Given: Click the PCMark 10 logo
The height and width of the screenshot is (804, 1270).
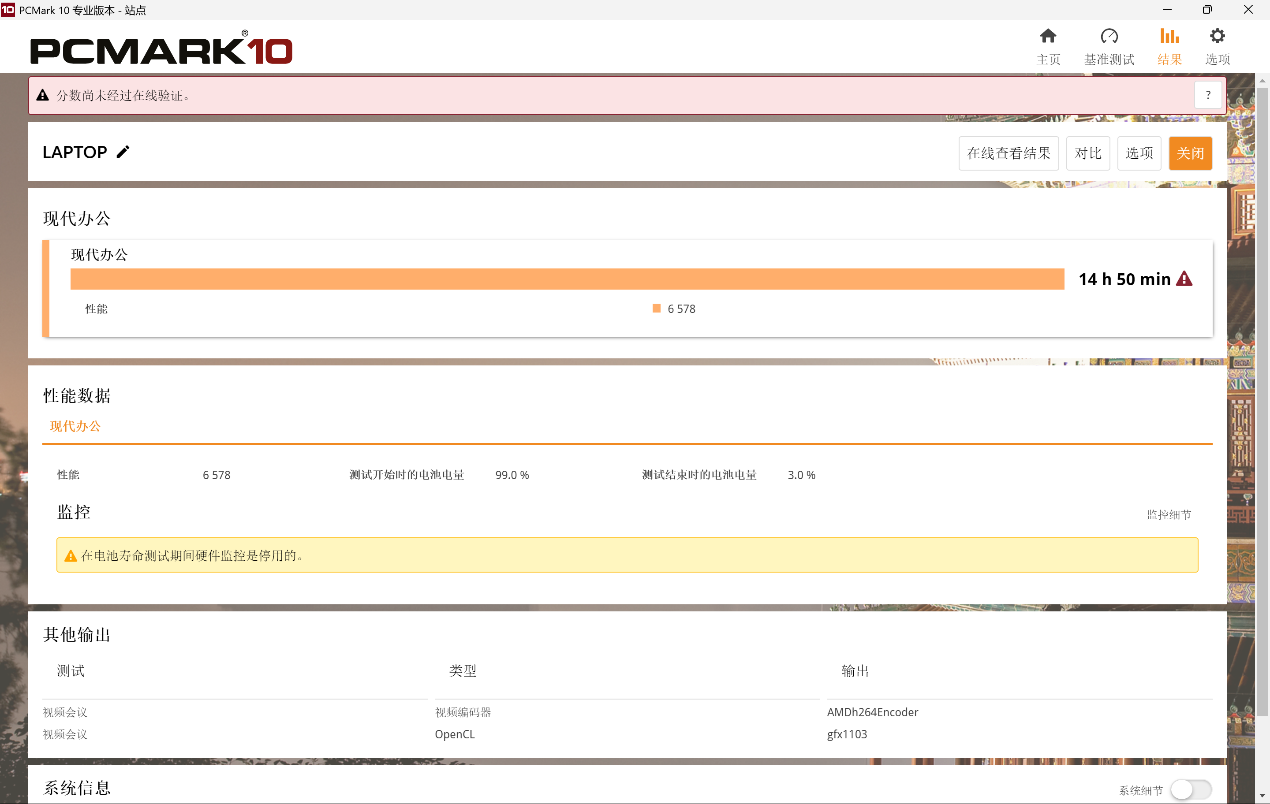Looking at the screenshot, I should pos(161,49).
